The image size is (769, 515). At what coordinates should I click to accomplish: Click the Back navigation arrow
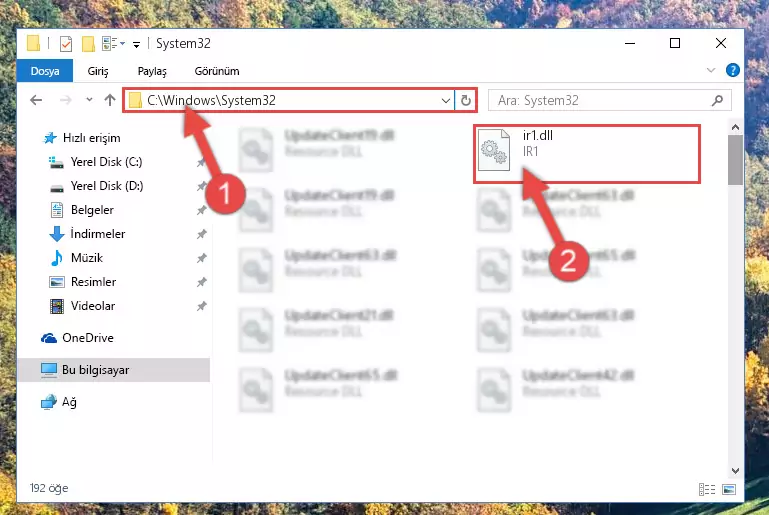point(36,100)
